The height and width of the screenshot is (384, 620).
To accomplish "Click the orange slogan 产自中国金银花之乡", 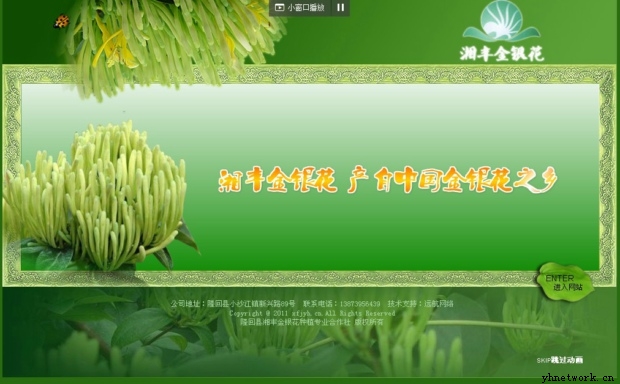I will coord(452,180).
